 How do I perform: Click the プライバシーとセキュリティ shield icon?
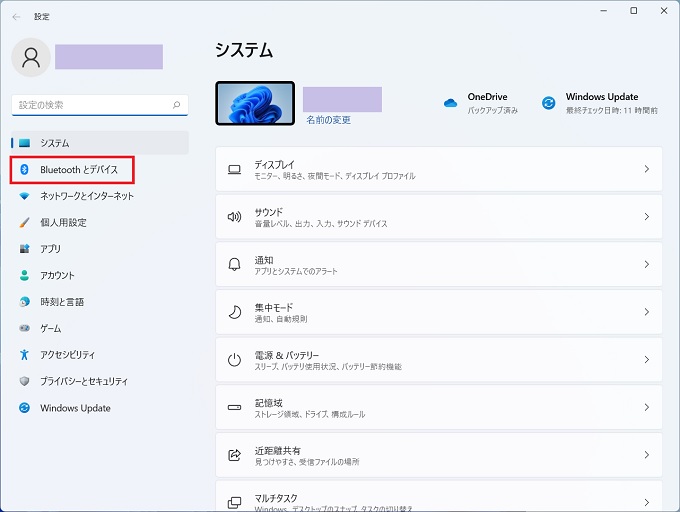[x=24, y=381]
